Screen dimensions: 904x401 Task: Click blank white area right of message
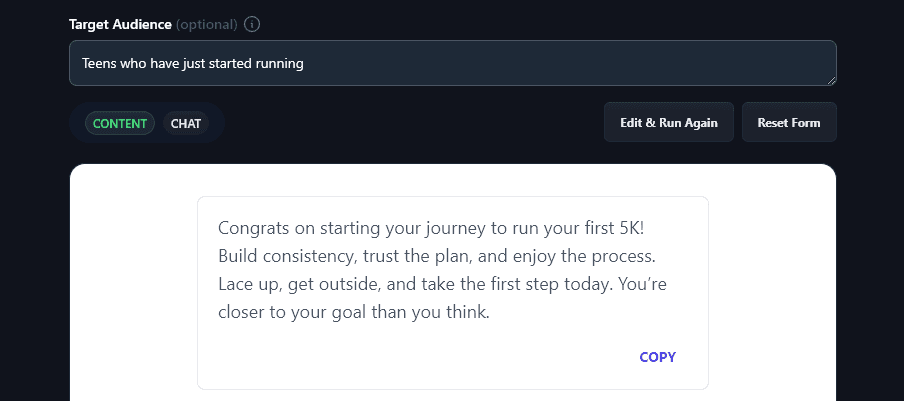[x=772, y=290]
